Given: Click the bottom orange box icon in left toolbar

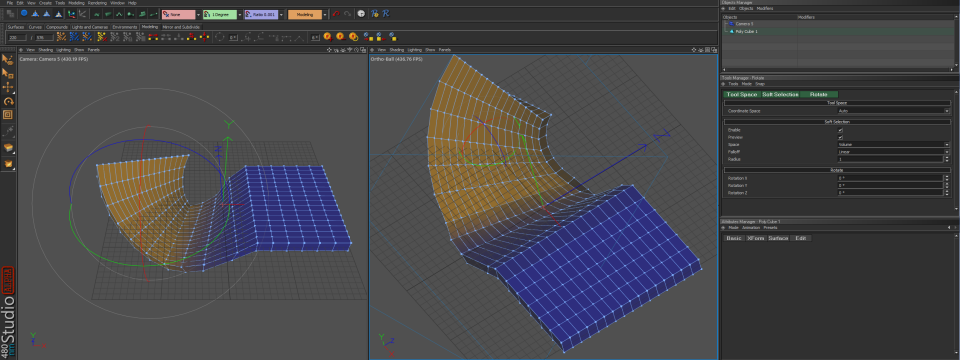Looking at the screenshot, I should pos(9,163).
